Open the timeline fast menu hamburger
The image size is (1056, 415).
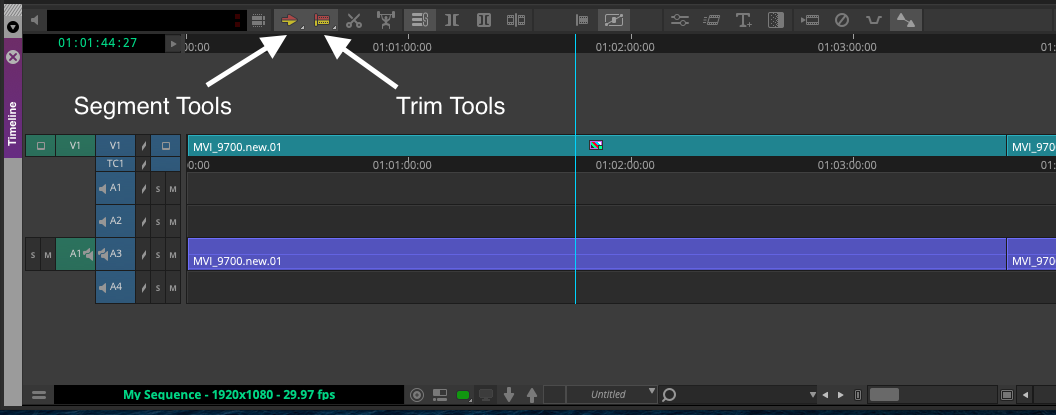click(38, 395)
